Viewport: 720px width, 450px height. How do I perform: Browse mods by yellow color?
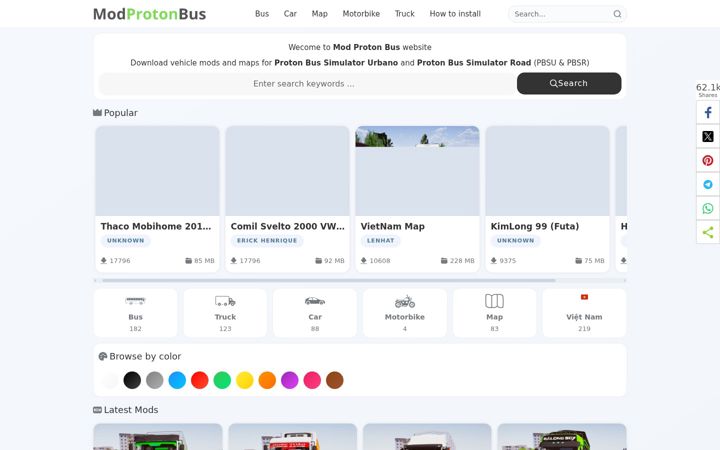[x=245, y=380]
